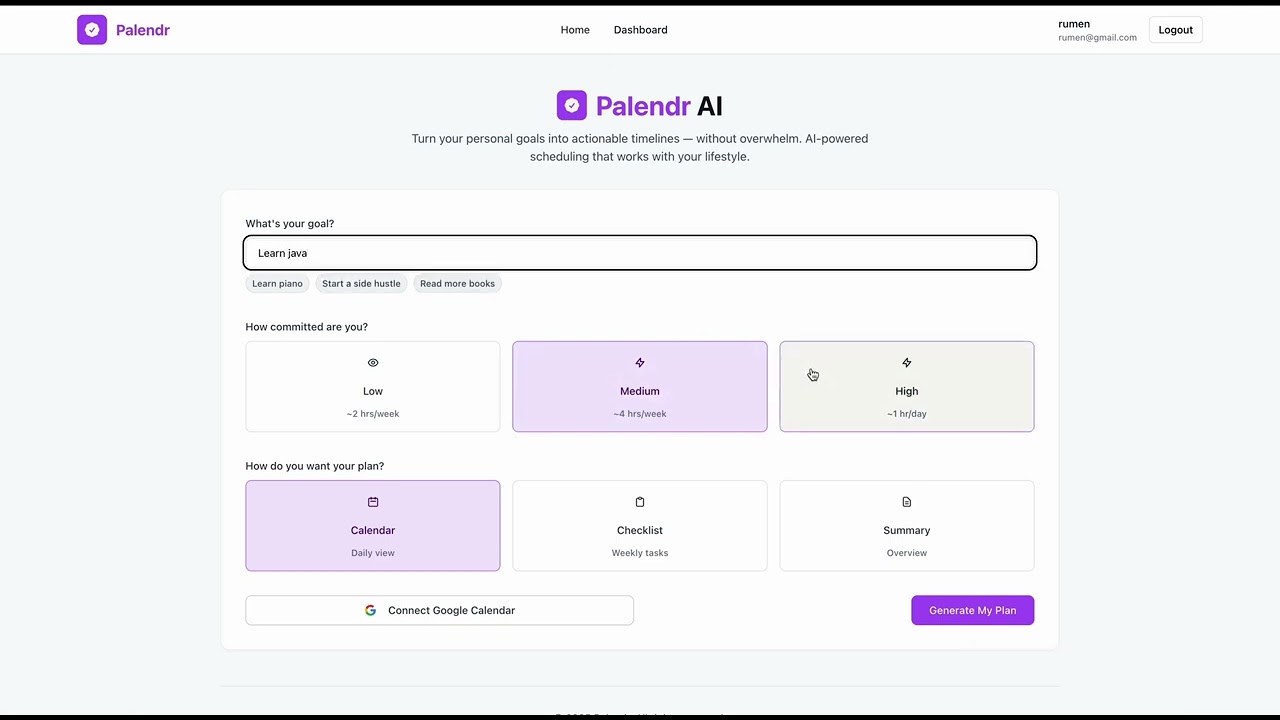Screen dimensions: 1280x720
Task: Click the Generate My Plan button
Action: click(x=973, y=610)
